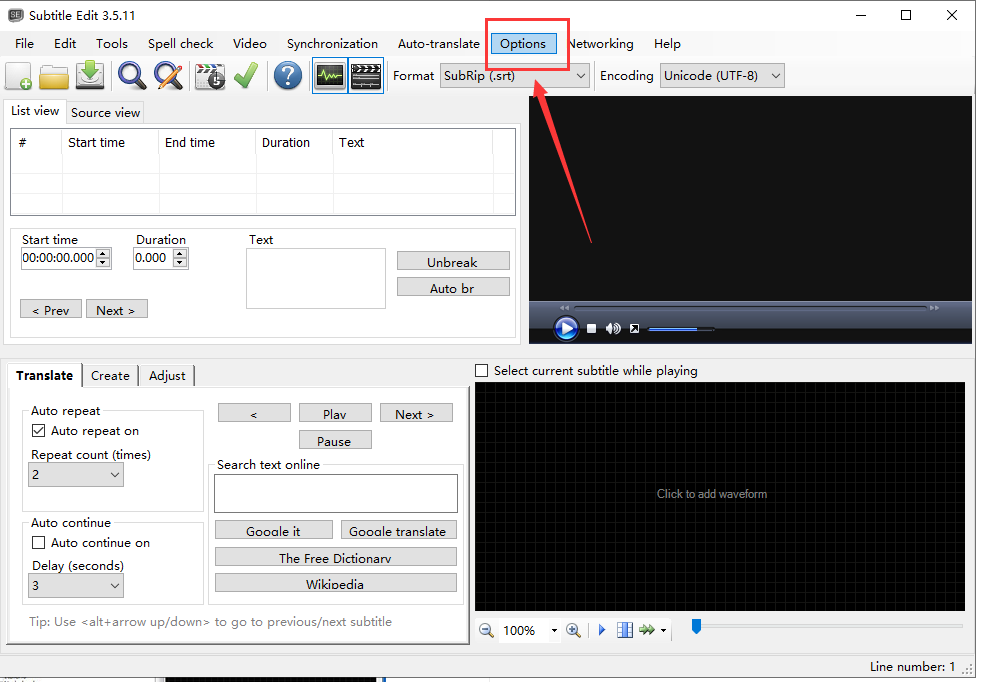Open the File menu

(24, 44)
